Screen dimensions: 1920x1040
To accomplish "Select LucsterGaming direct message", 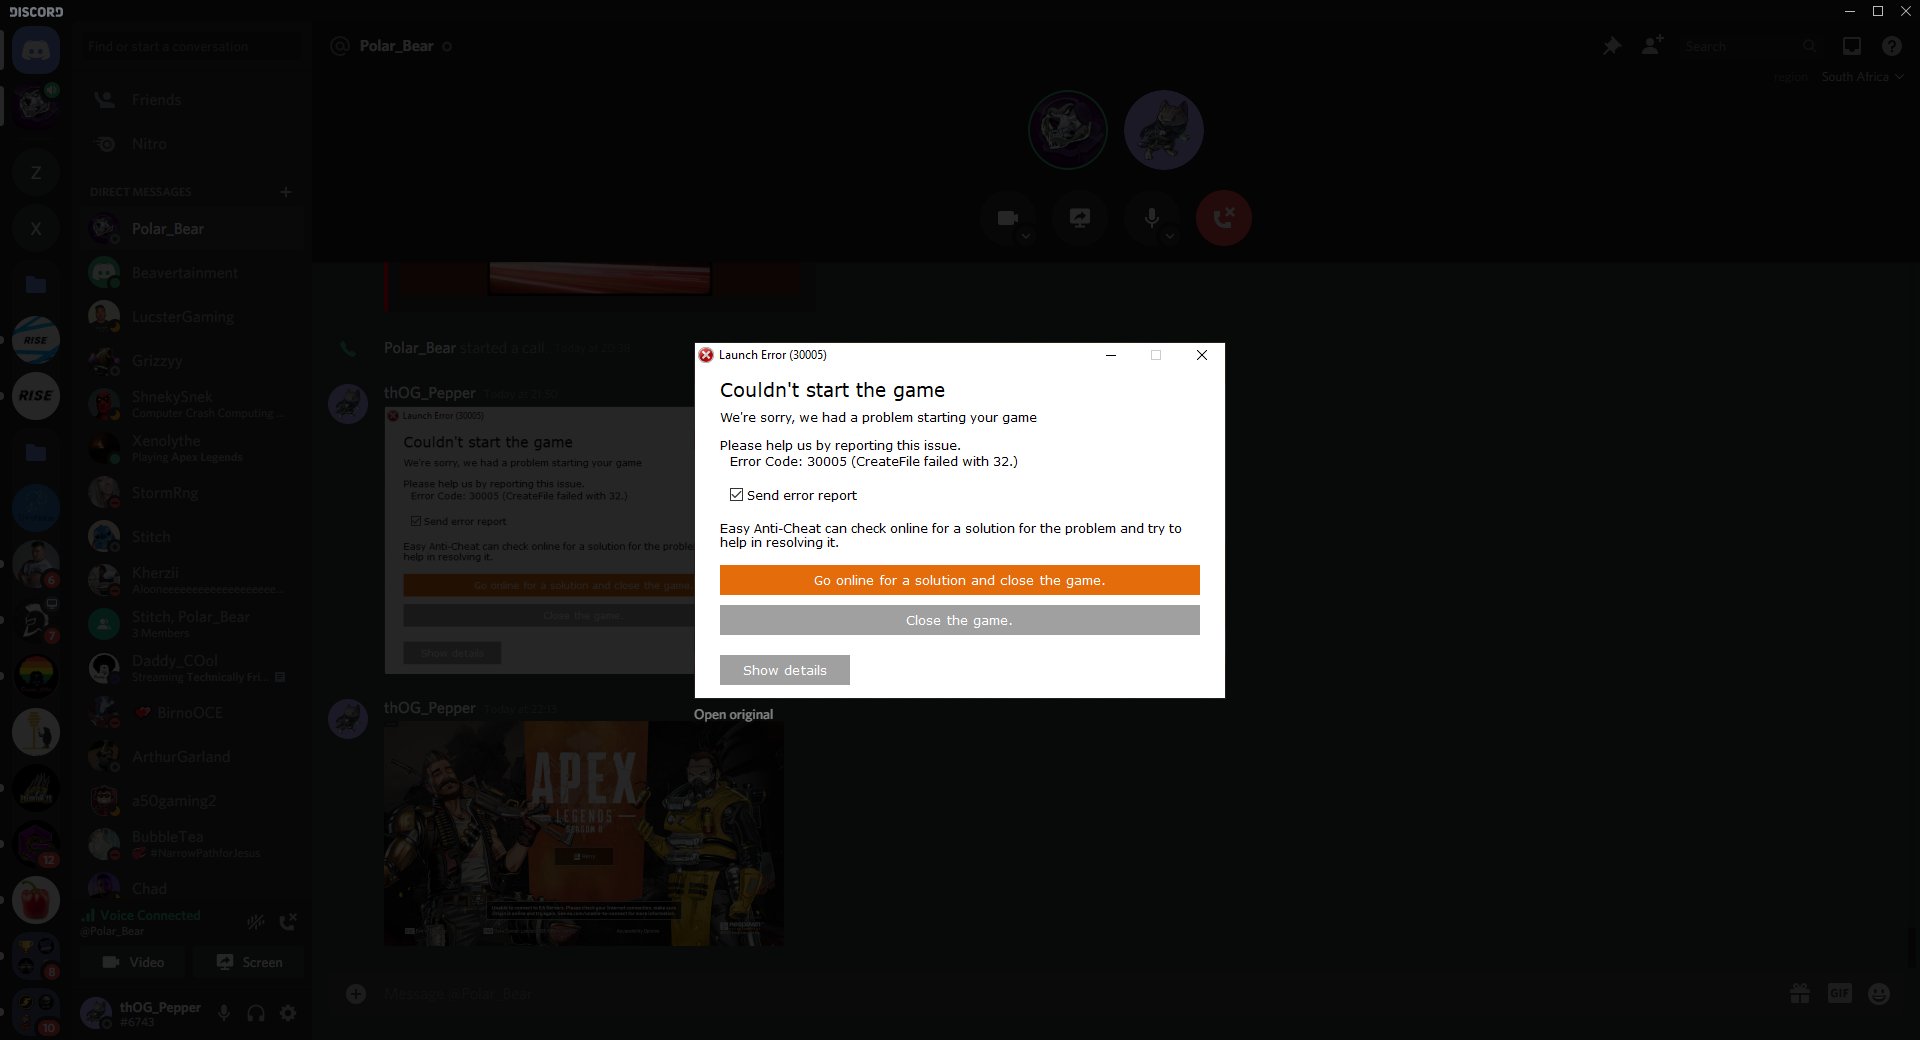I will pos(190,317).
